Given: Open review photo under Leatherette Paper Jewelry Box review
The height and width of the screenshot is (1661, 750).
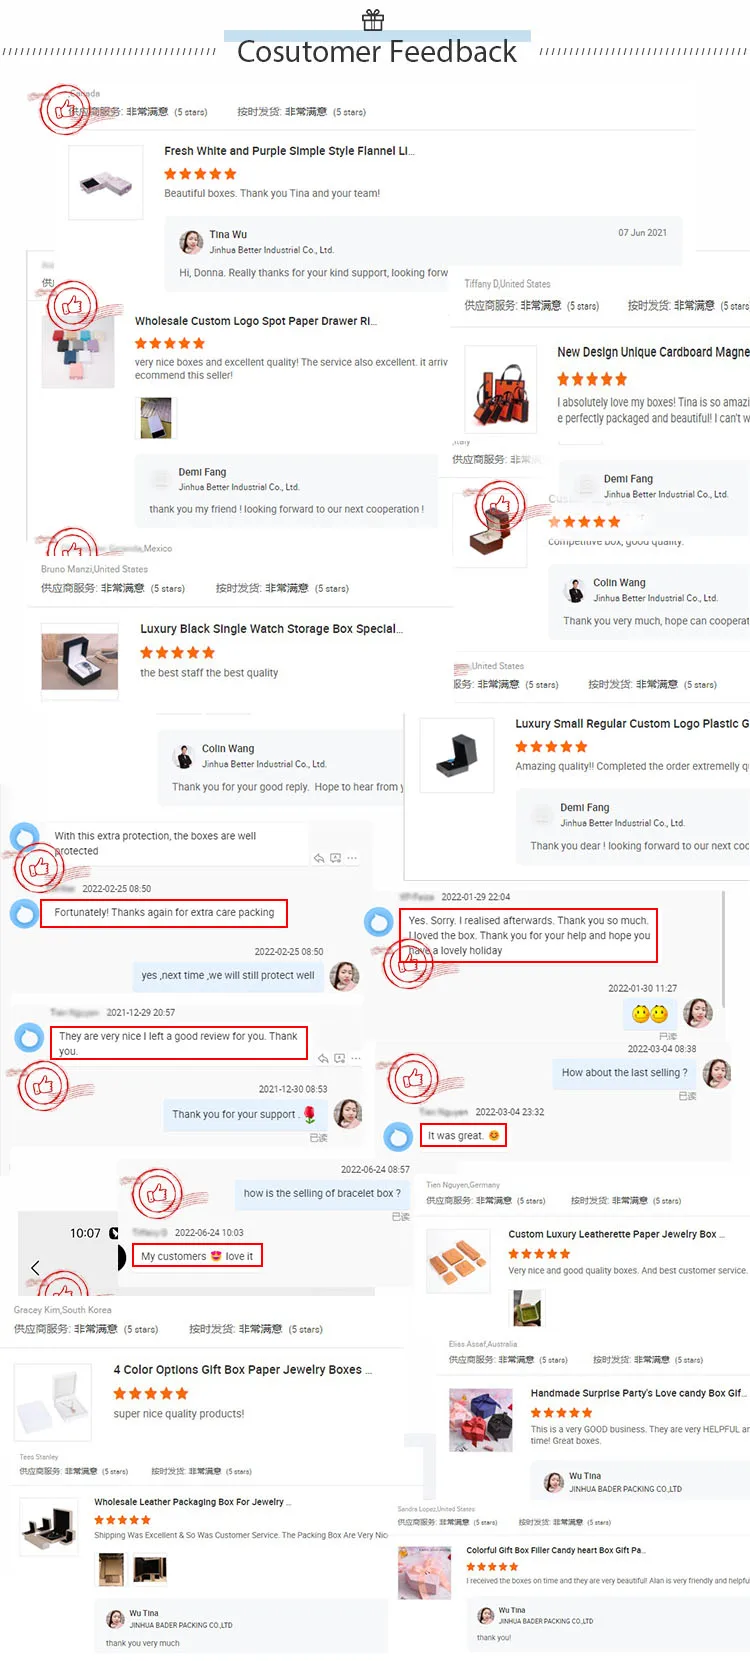Looking at the screenshot, I should pos(527,1308).
